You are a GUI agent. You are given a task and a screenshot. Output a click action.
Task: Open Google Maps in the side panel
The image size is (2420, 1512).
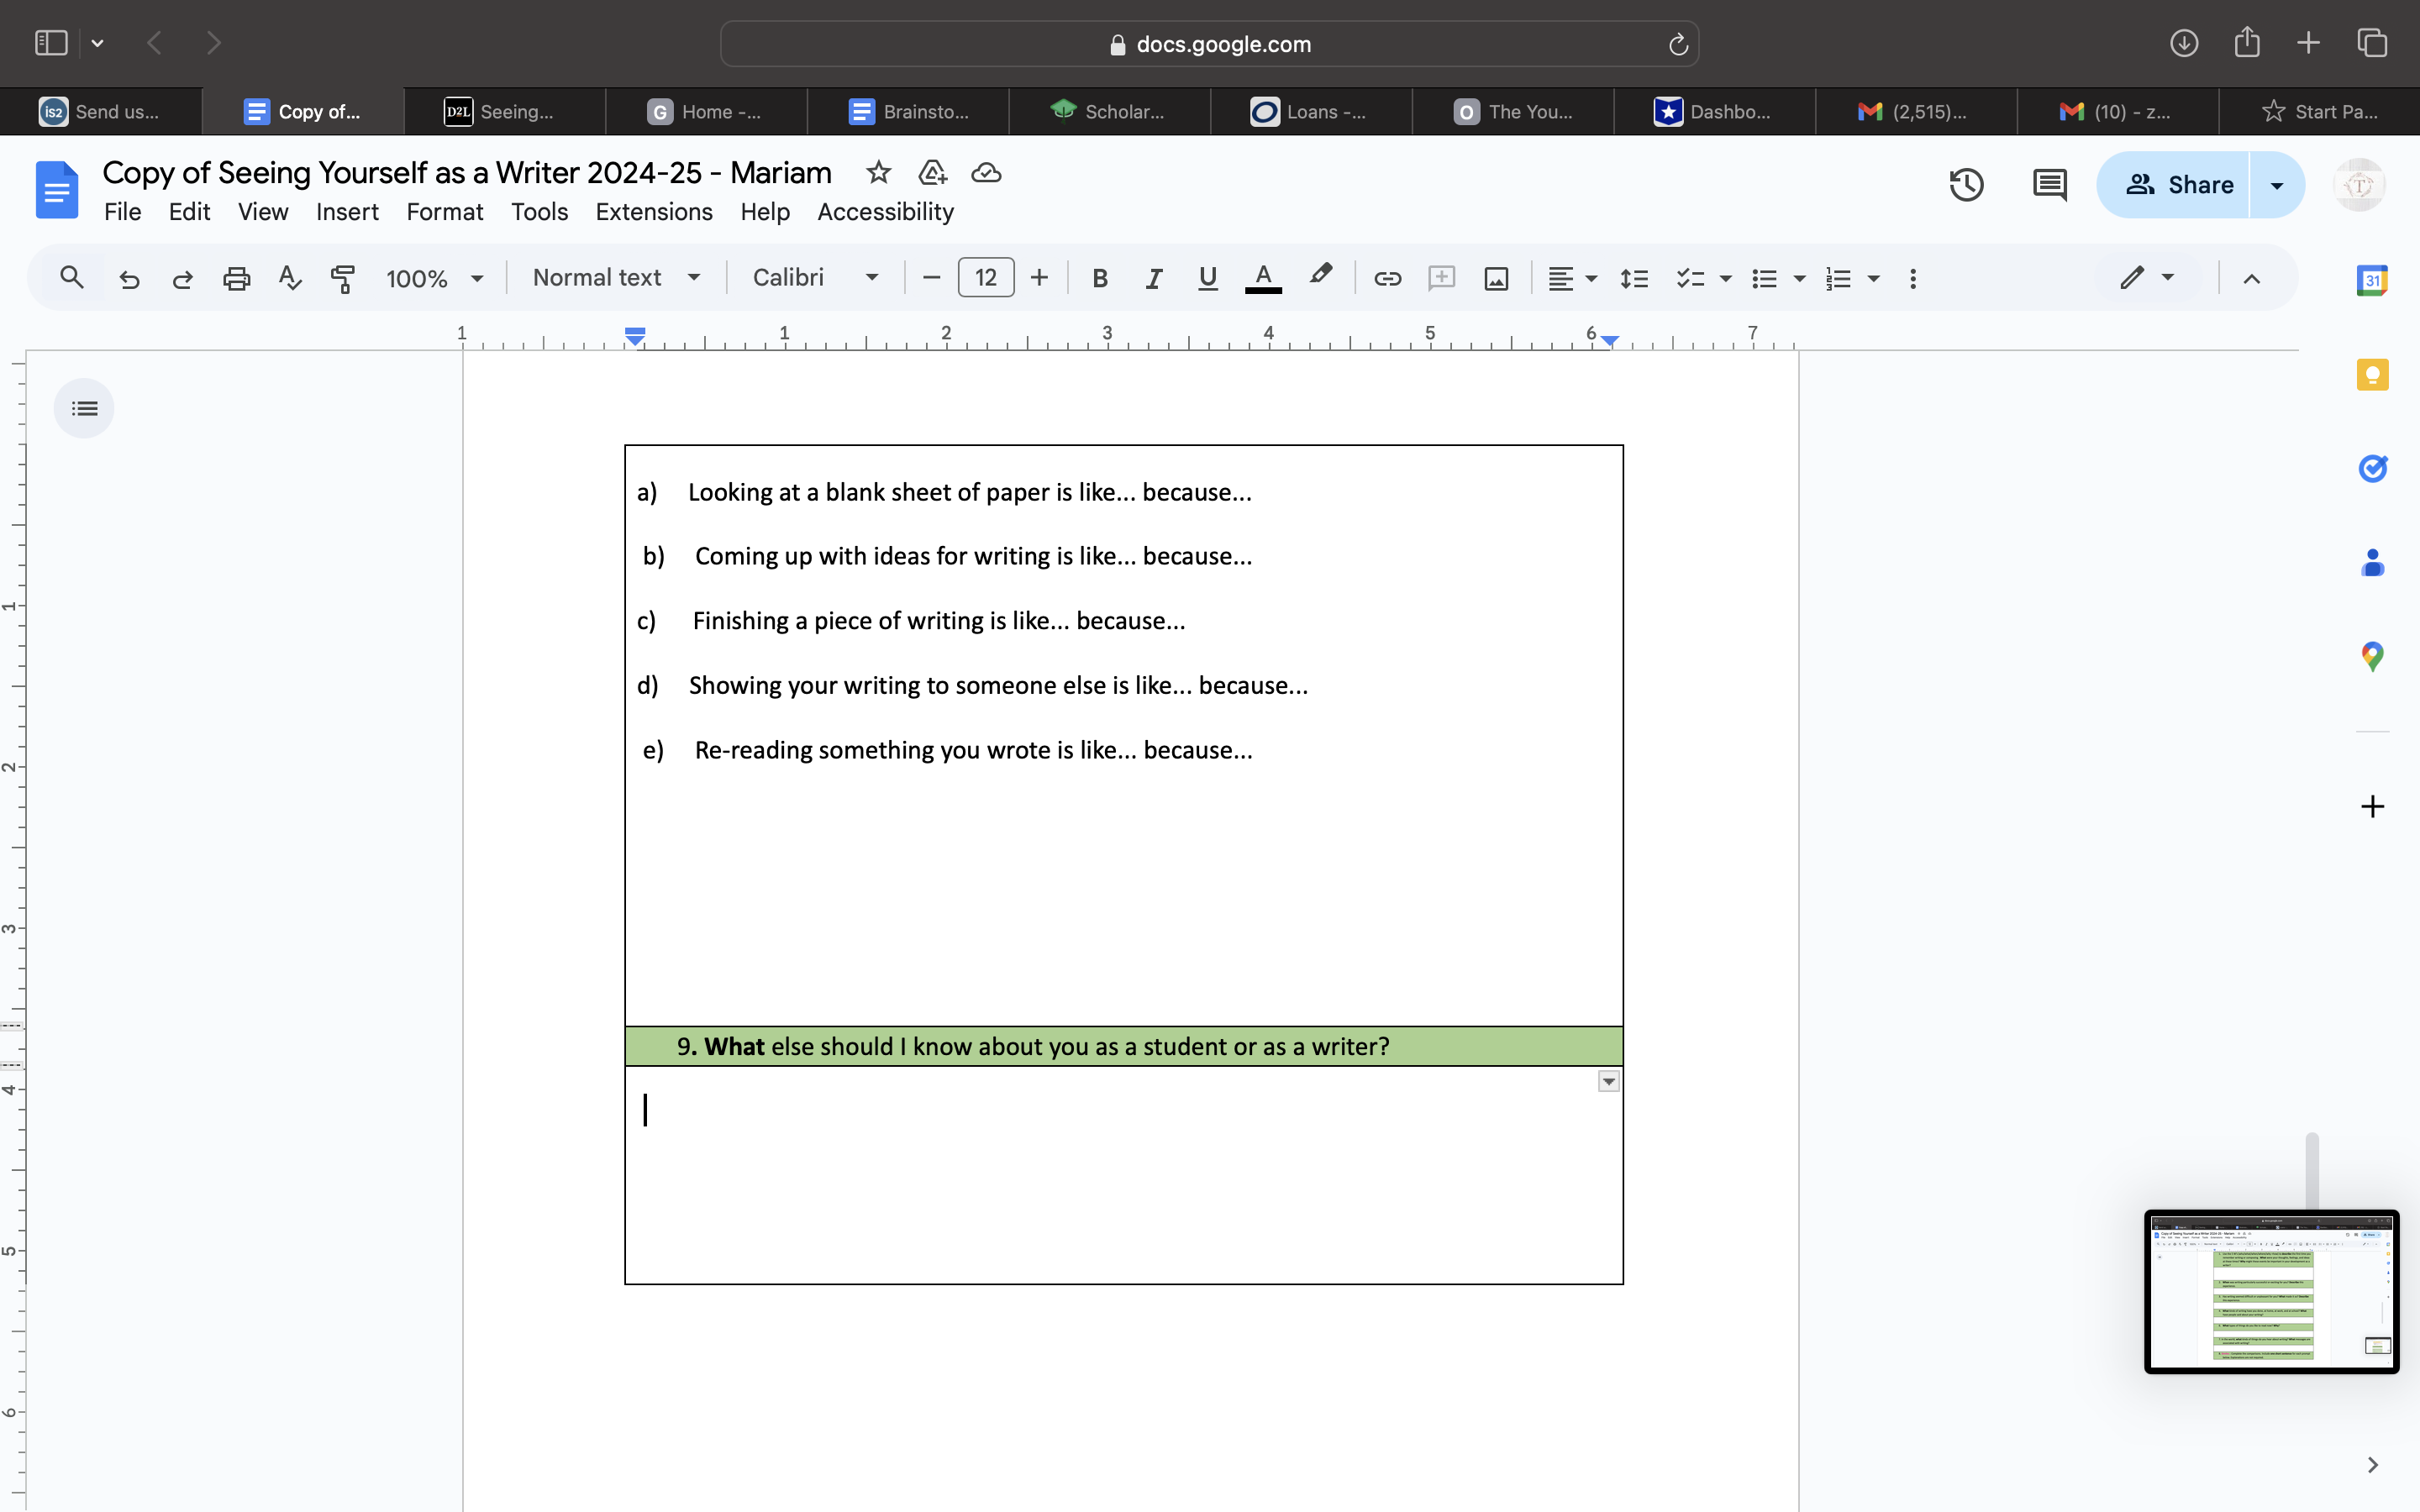pos(2373,655)
